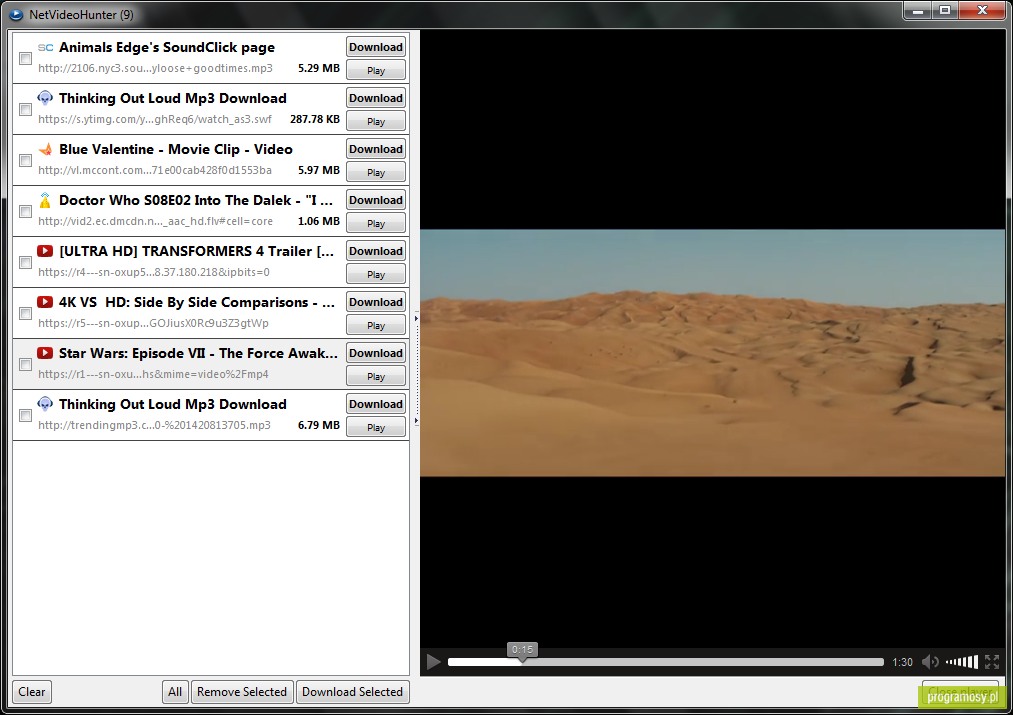Enter fullscreen with the player's fullscreen icon
Image resolution: width=1013 pixels, height=715 pixels.
(992, 662)
